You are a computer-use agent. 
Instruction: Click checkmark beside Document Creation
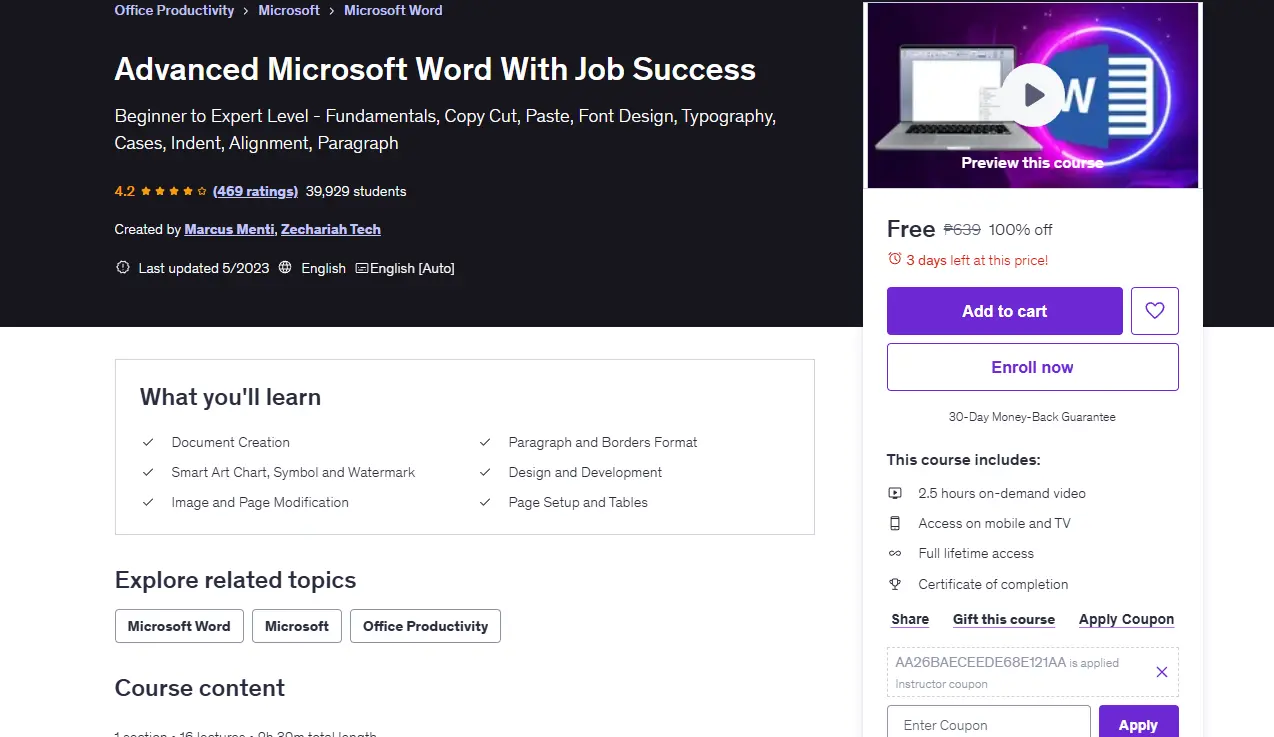click(x=148, y=442)
